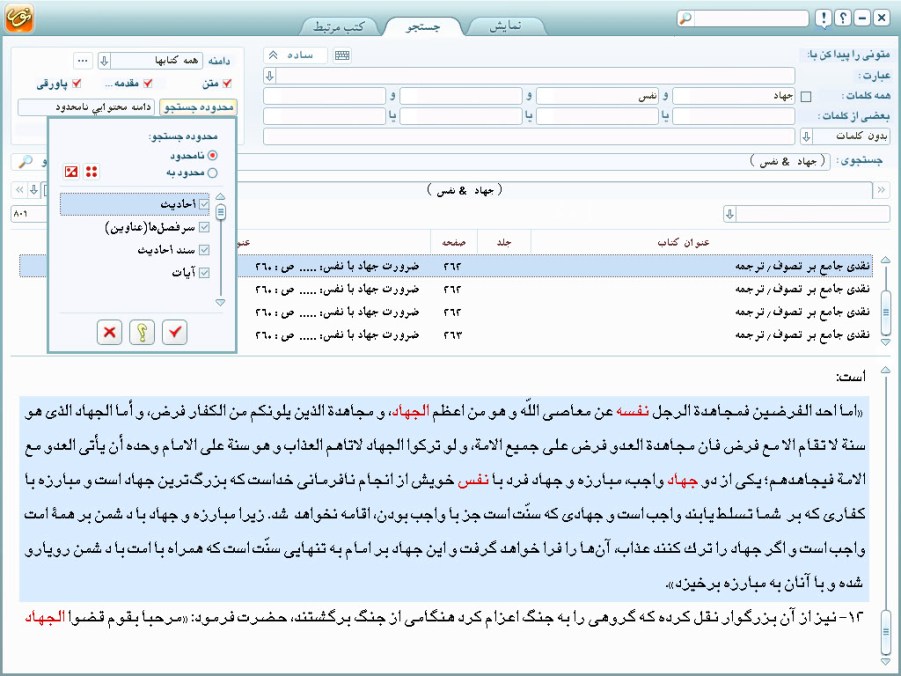Click the results list scrollbar thumb
901x676 pixels.
(885, 312)
